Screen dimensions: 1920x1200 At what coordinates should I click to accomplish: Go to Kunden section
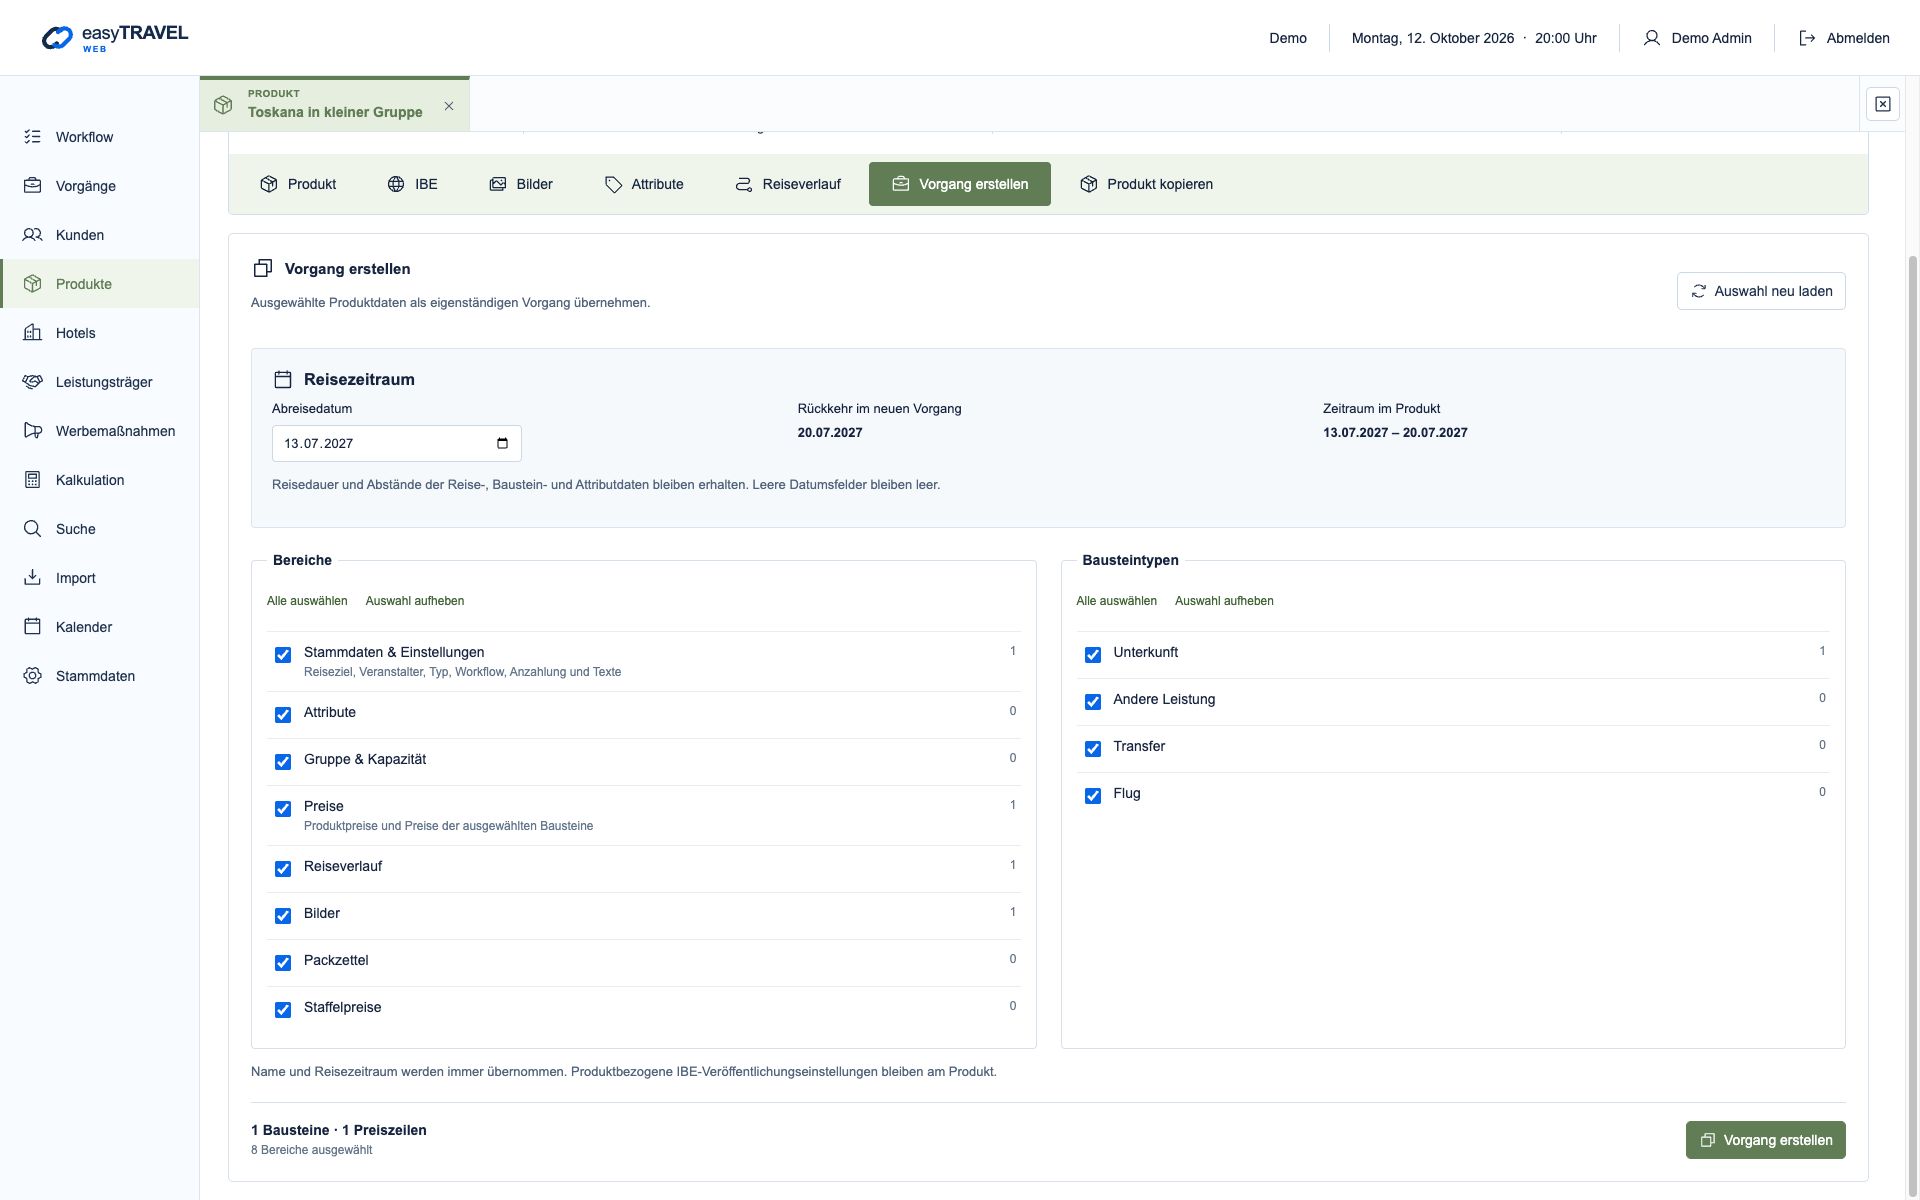click(x=99, y=235)
